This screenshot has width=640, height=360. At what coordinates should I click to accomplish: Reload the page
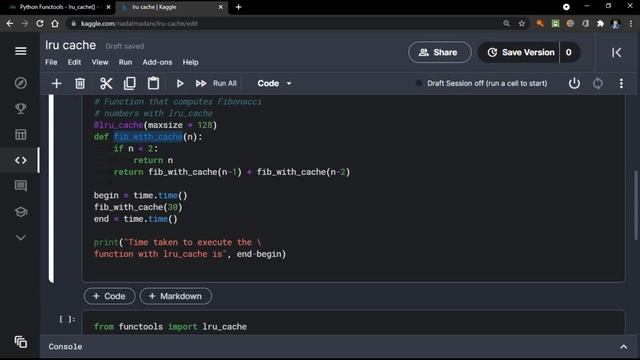pyautogui.click(x=40, y=24)
